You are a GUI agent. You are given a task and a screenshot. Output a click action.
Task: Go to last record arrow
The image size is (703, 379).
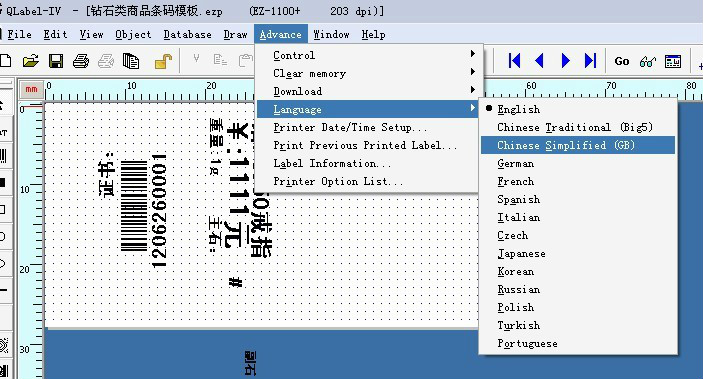tap(590, 60)
